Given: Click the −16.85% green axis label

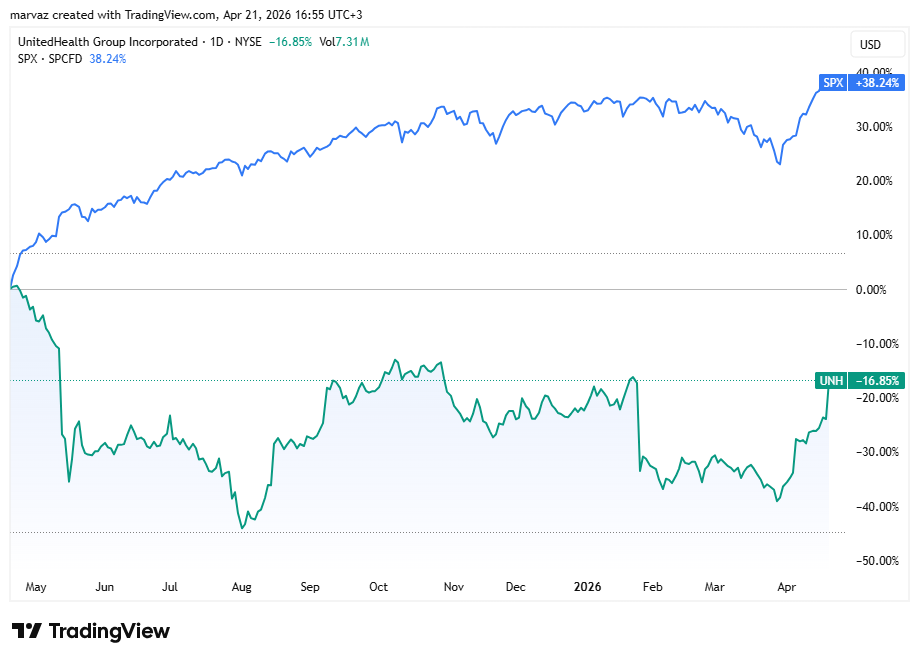Looking at the screenshot, I should [876, 380].
